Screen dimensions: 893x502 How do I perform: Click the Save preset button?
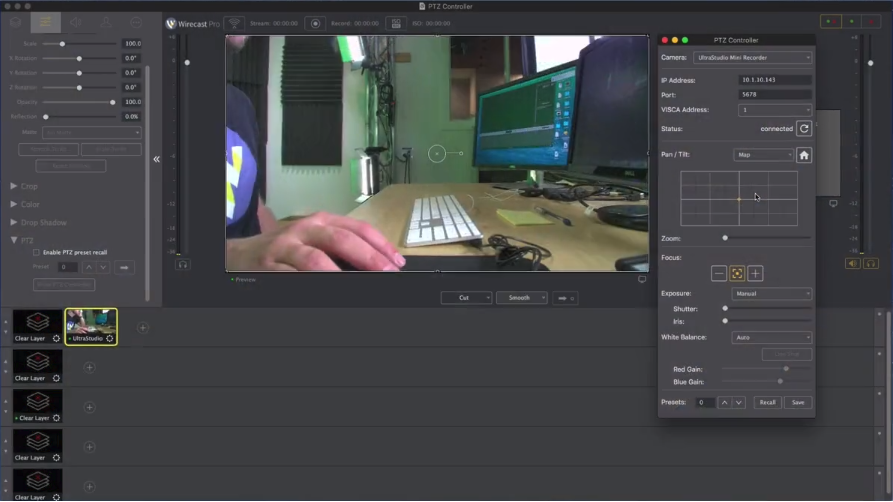pyautogui.click(x=798, y=402)
